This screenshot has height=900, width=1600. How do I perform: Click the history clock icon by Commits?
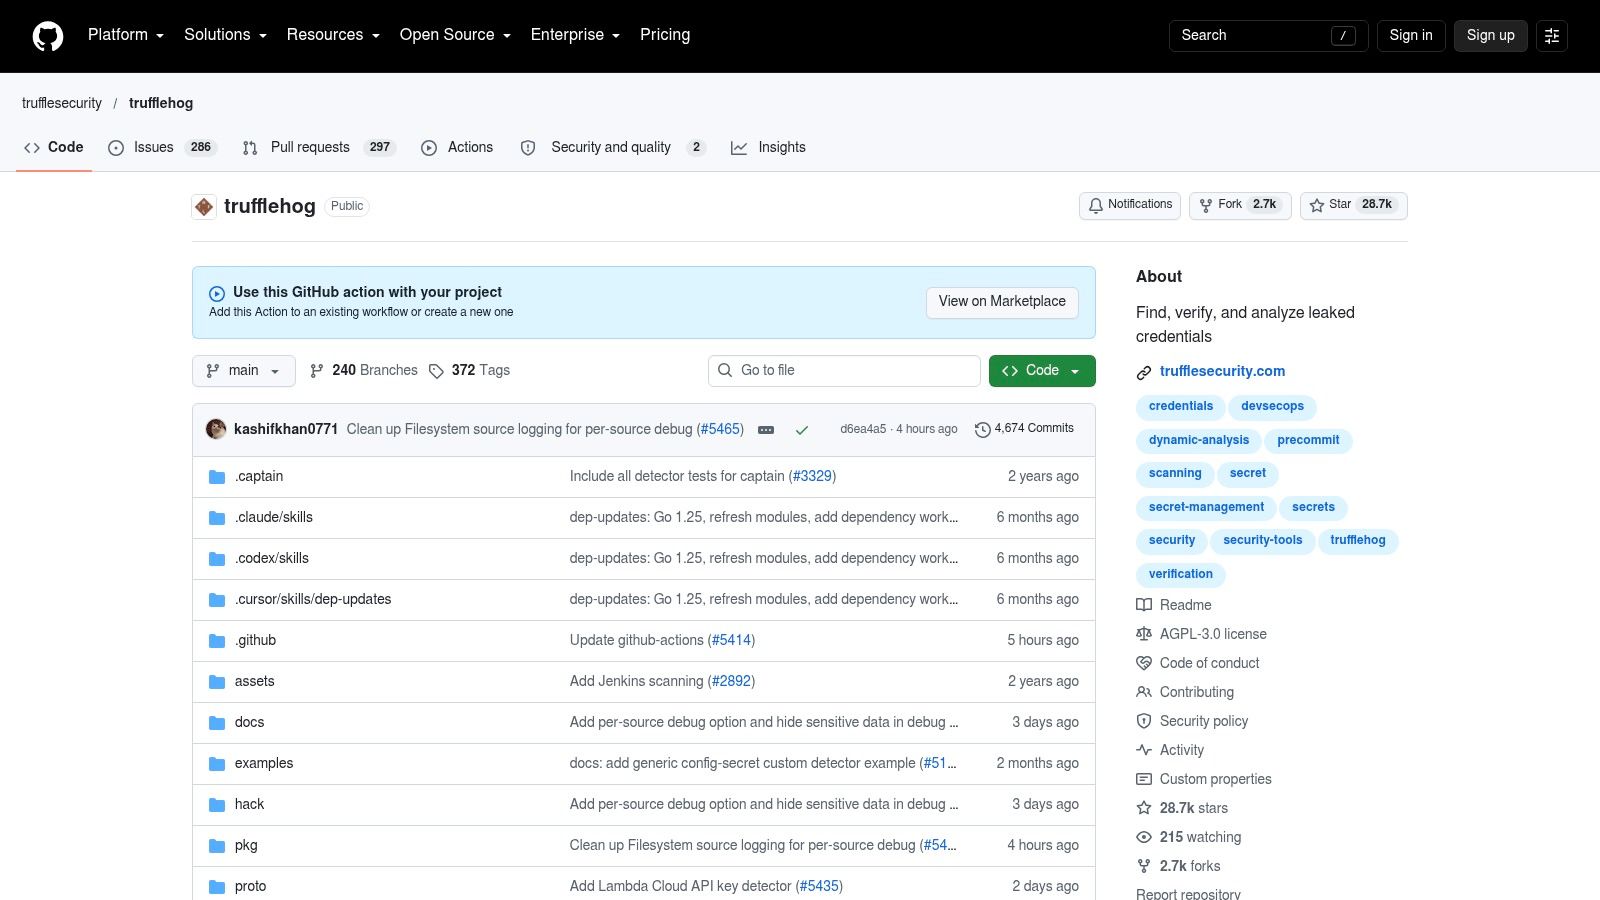pos(982,429)
